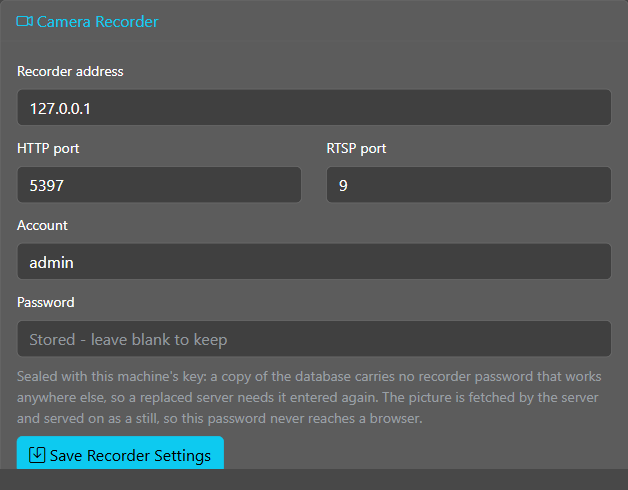Click the Account field showing admin
The image size is (628, 490).
[x=314, y=262]
